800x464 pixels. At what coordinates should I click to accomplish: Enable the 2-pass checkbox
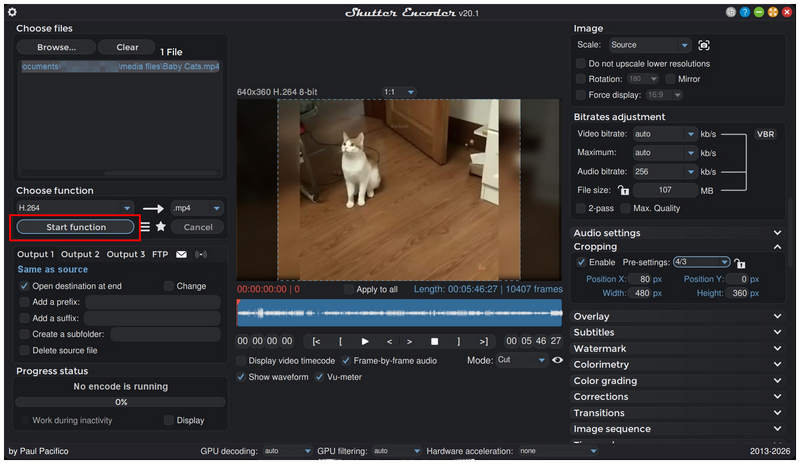(581, 208)
